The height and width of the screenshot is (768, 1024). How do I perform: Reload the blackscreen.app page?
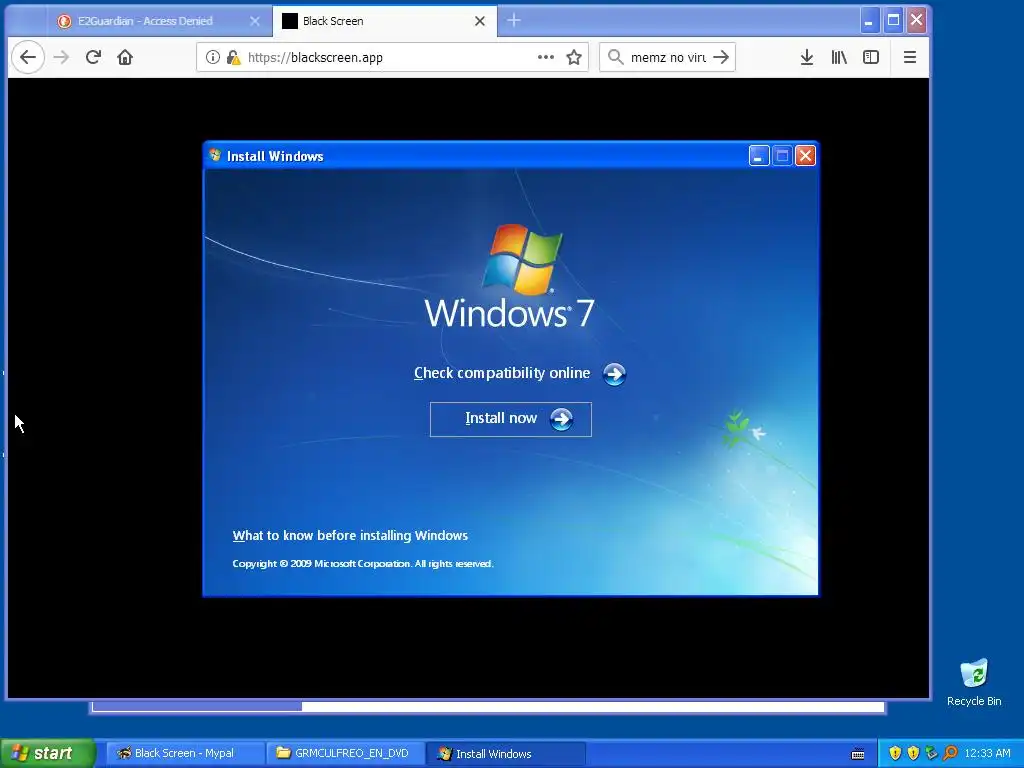click(93, 57)
